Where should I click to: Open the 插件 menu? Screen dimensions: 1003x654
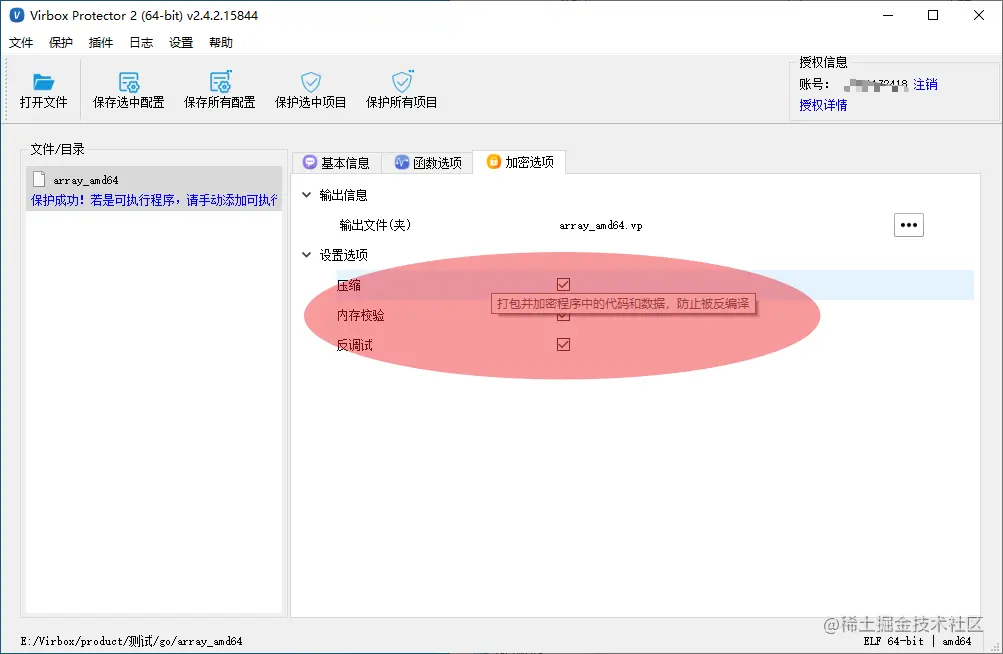click(x=100, y=43)
